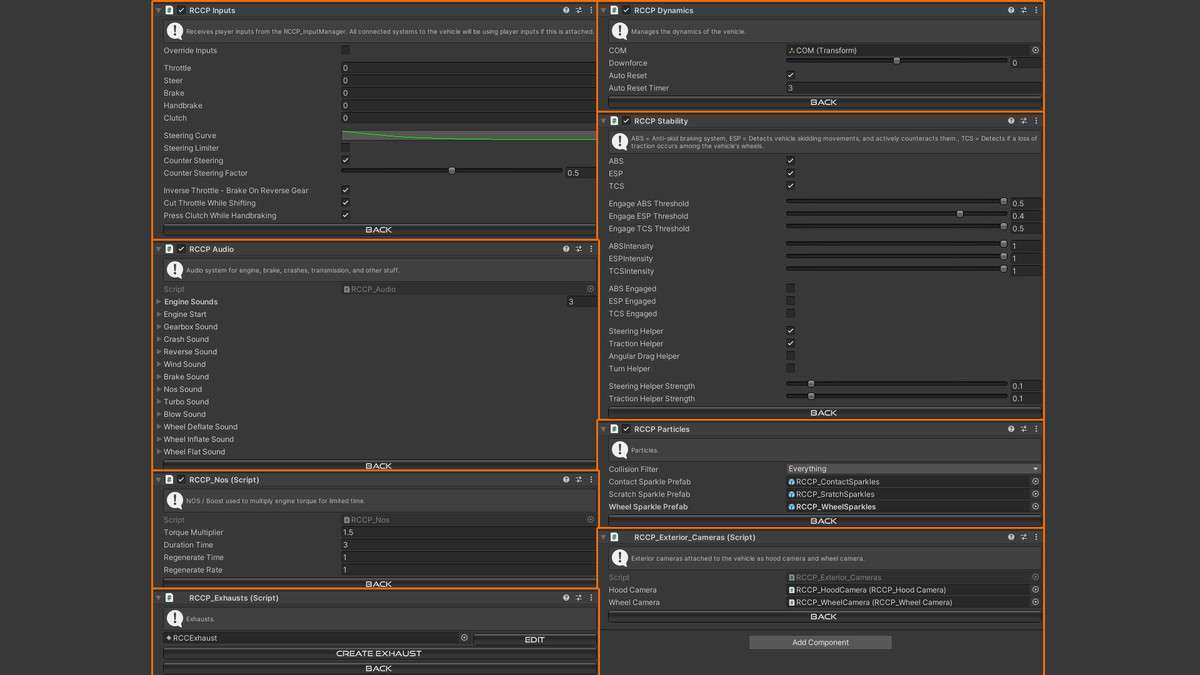Open object picker for RCCExhaust entry
This screenshot has height=675, width=1200.
464,638
